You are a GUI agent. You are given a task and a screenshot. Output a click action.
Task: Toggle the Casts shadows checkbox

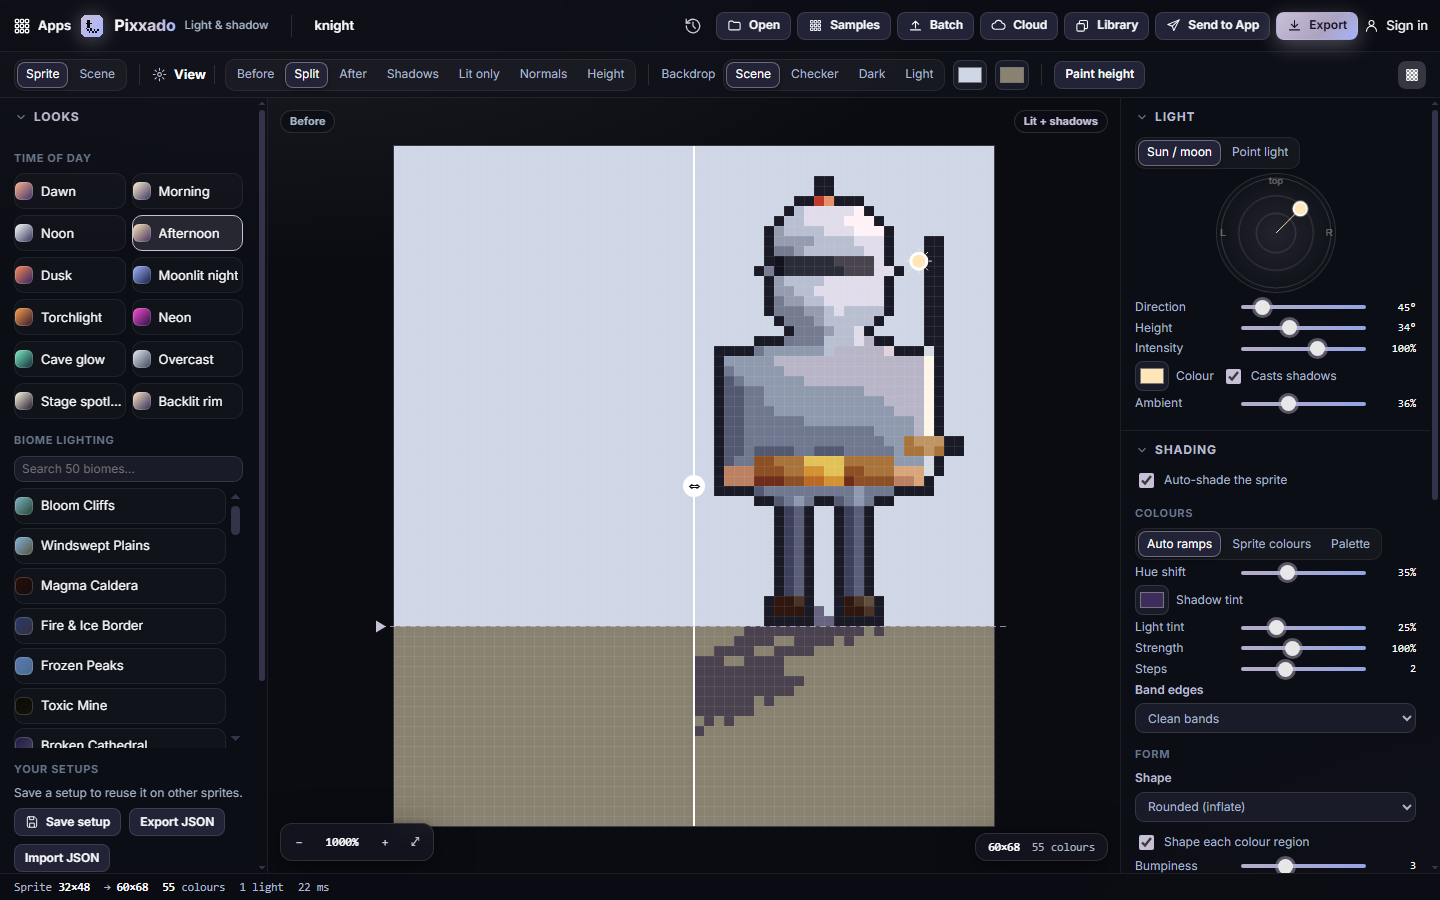click(1234, 377)
